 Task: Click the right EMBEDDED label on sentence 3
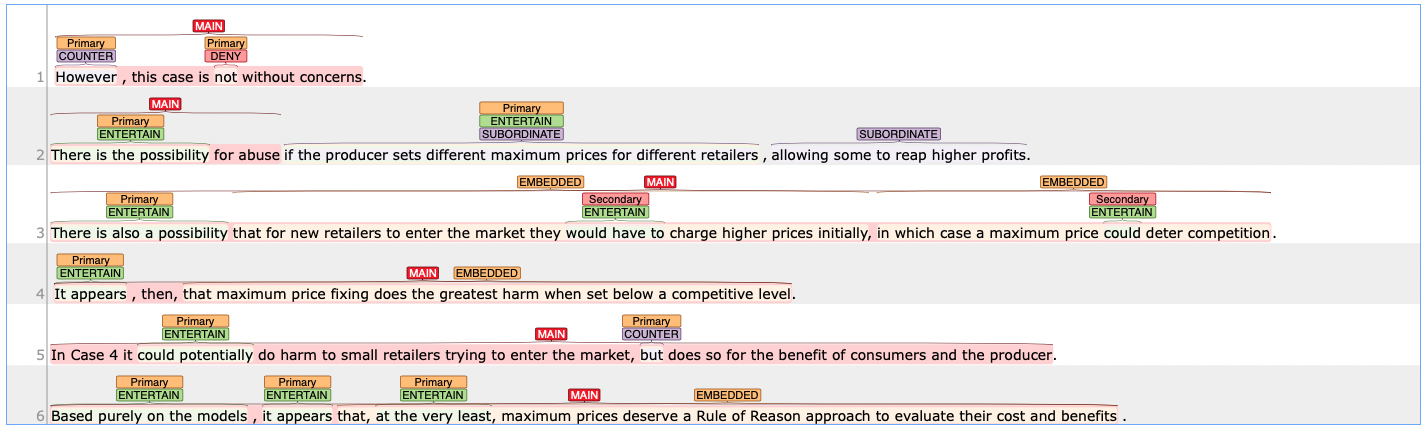[1073, 182]
